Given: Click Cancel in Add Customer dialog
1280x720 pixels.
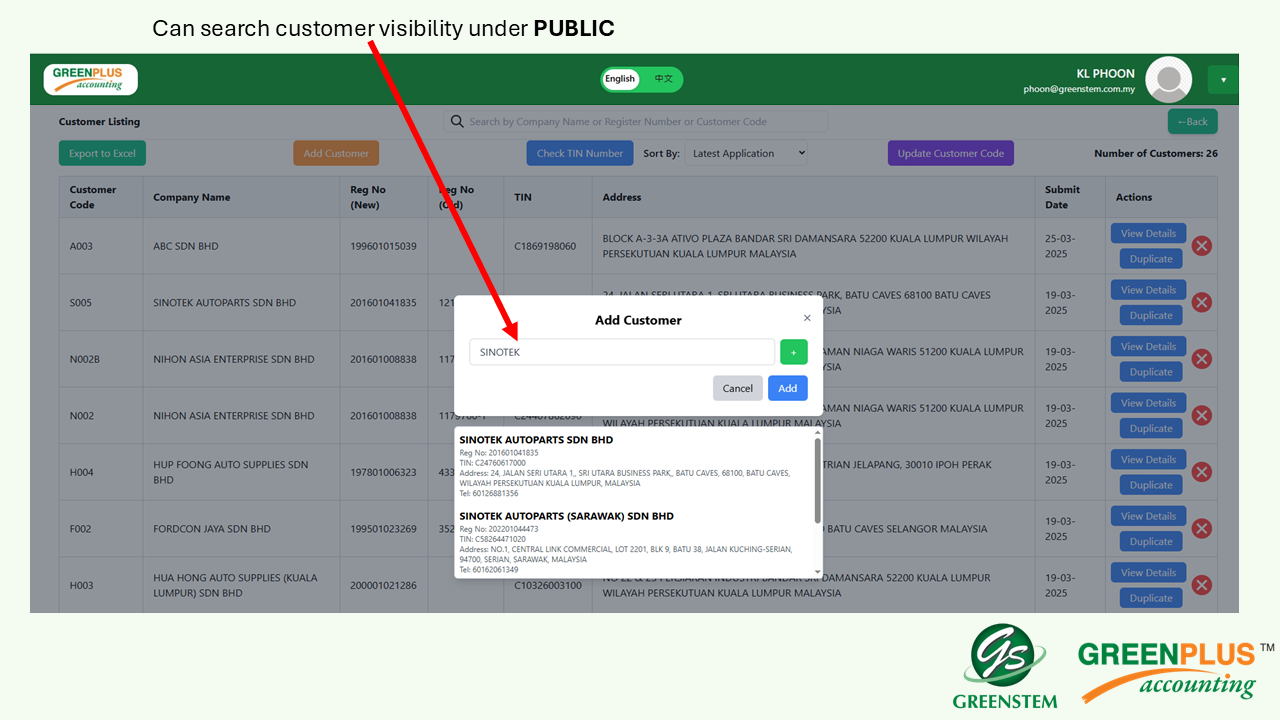Looking at the screenshot, I should [x=737, y=388].
